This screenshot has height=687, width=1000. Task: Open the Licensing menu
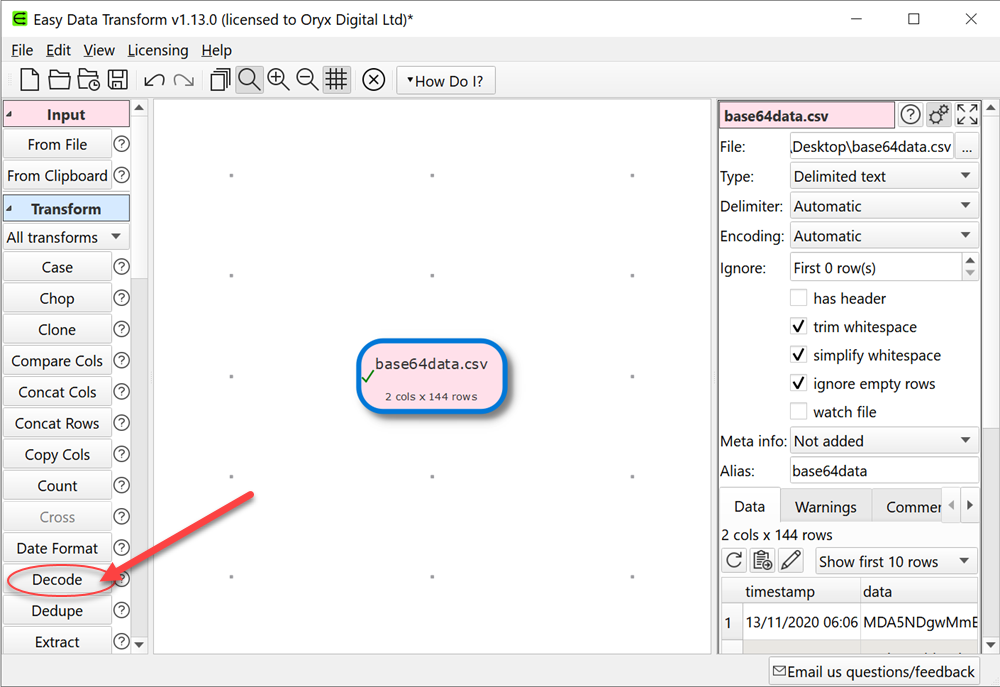point(157,50)
